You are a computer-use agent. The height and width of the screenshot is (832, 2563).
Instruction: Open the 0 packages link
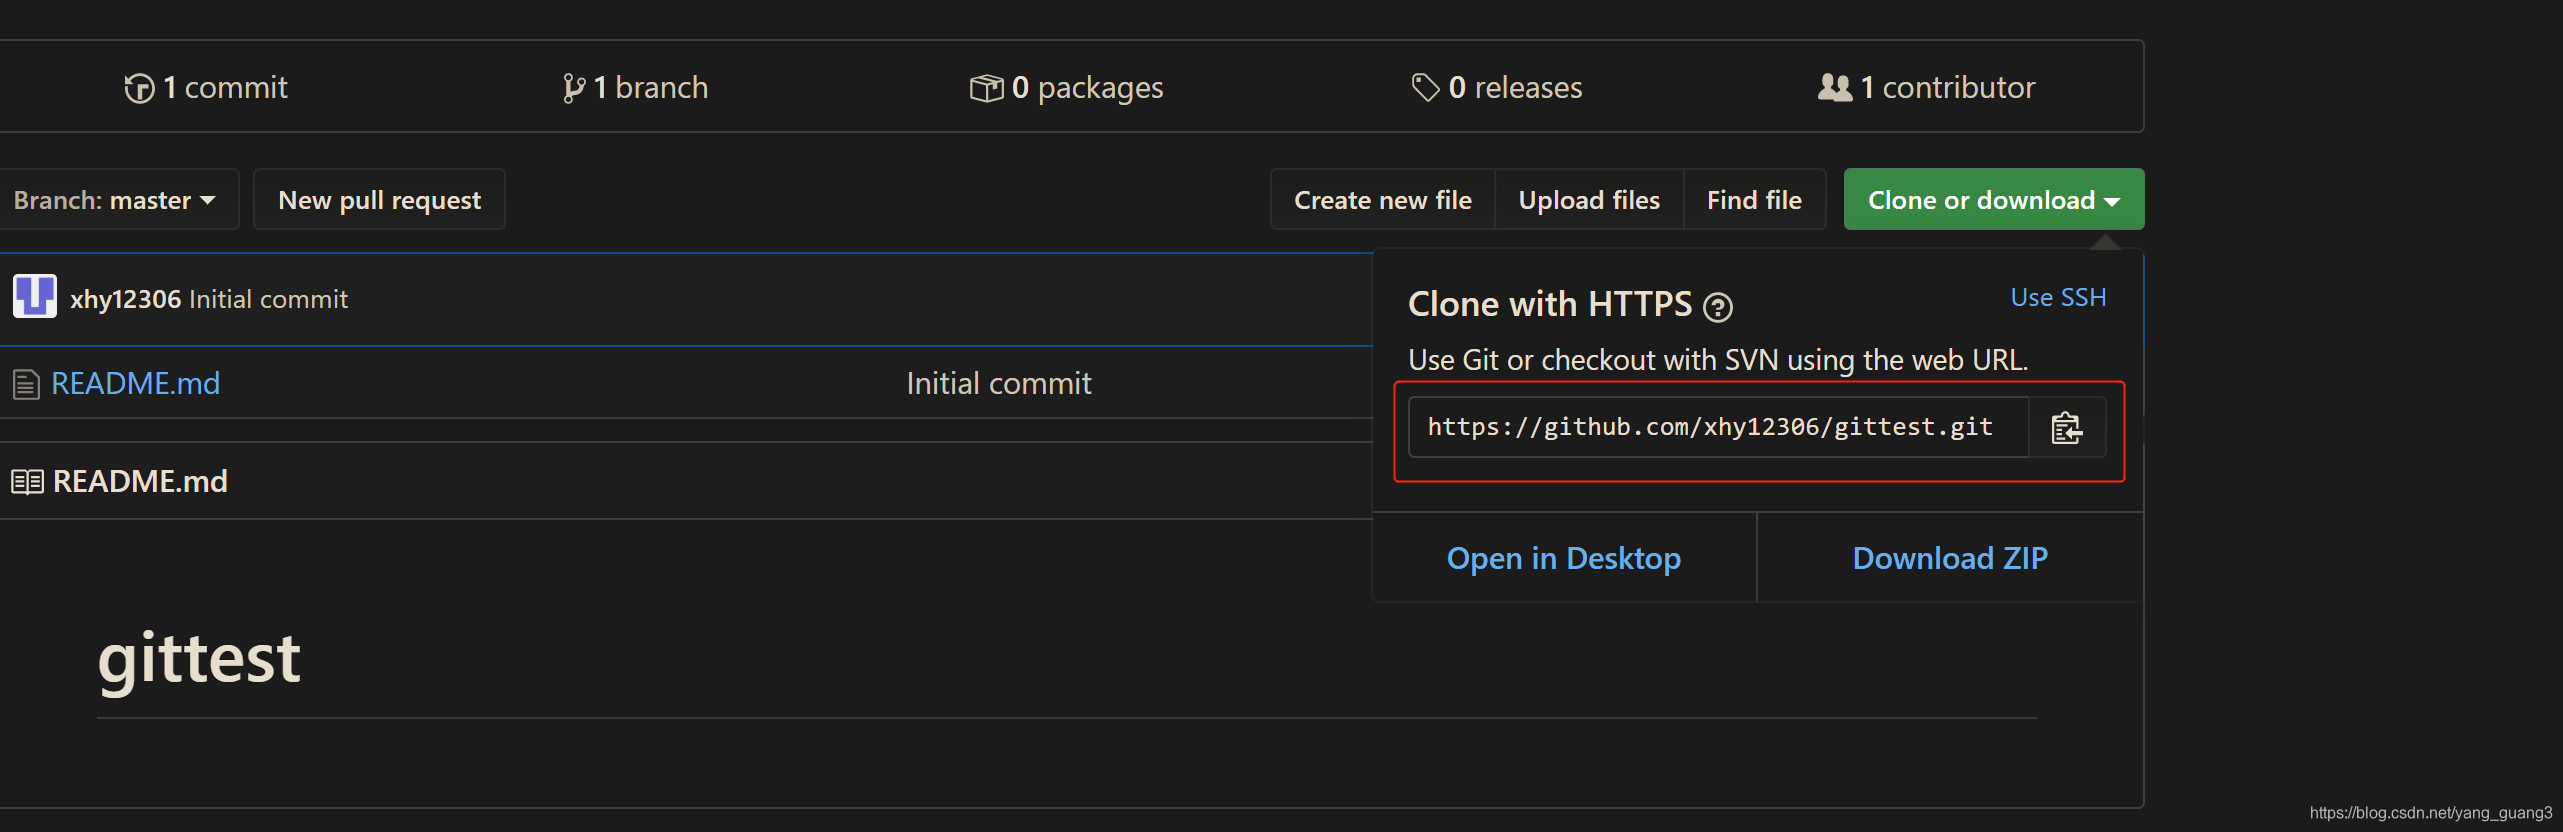(x=1066, y=88)
